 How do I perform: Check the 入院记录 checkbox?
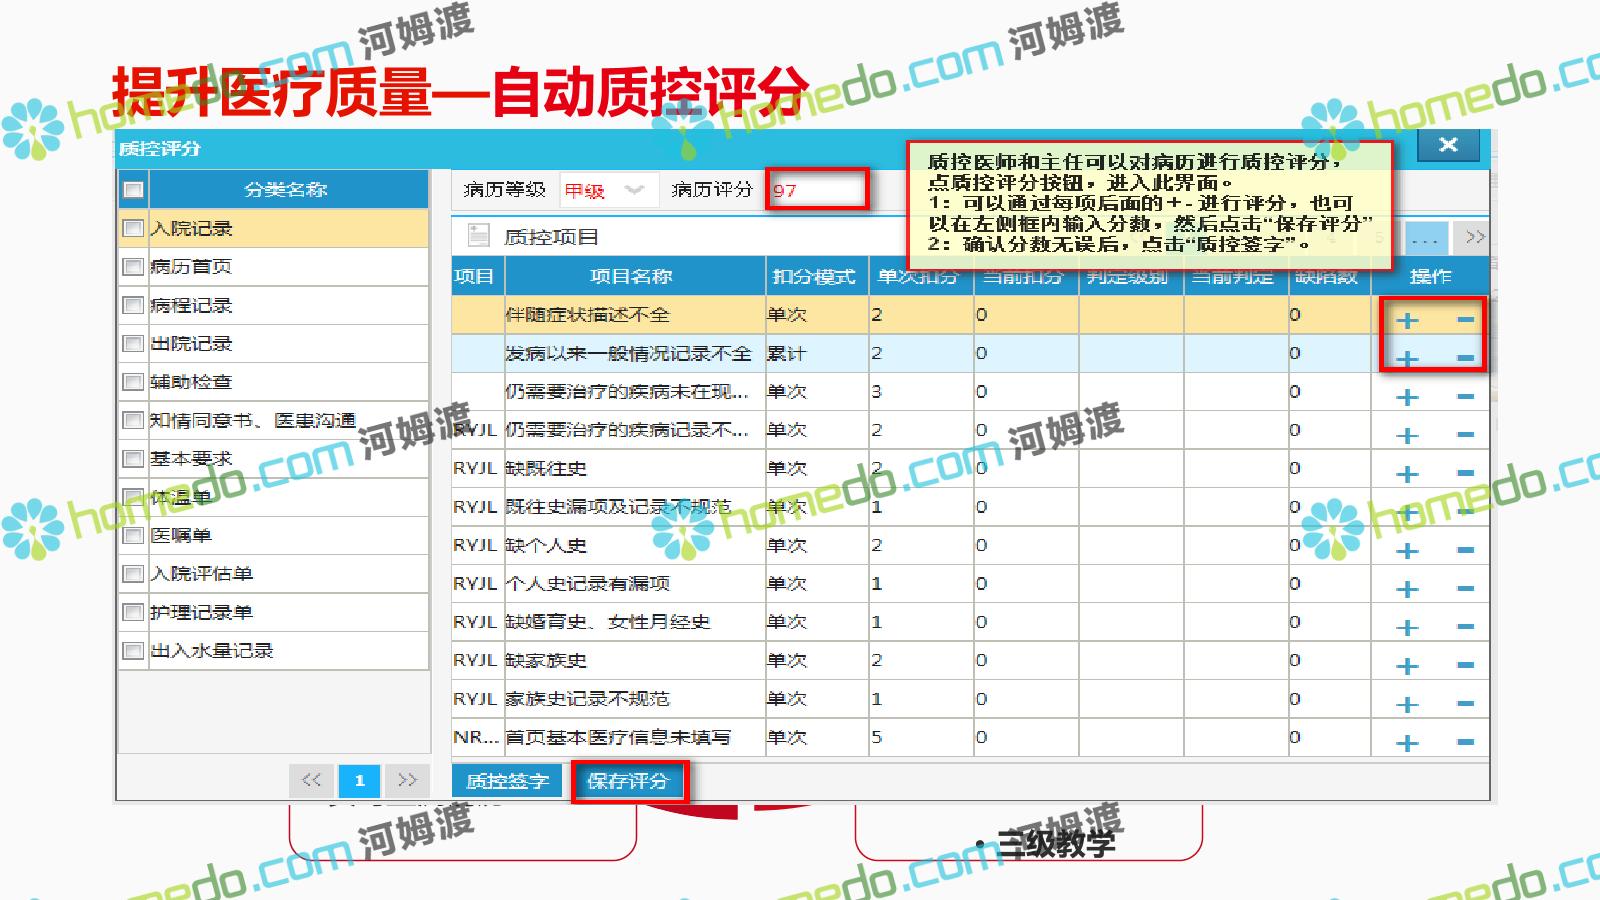click(132, 228)
